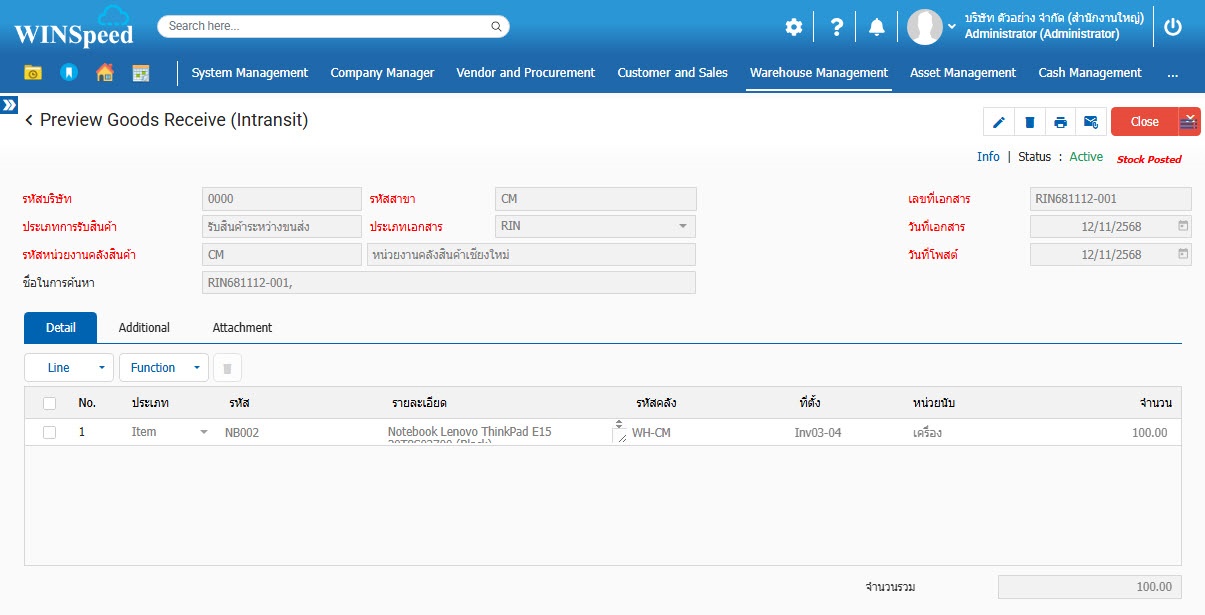
Task: Click the power logout icon
Action: point(1173,27)
